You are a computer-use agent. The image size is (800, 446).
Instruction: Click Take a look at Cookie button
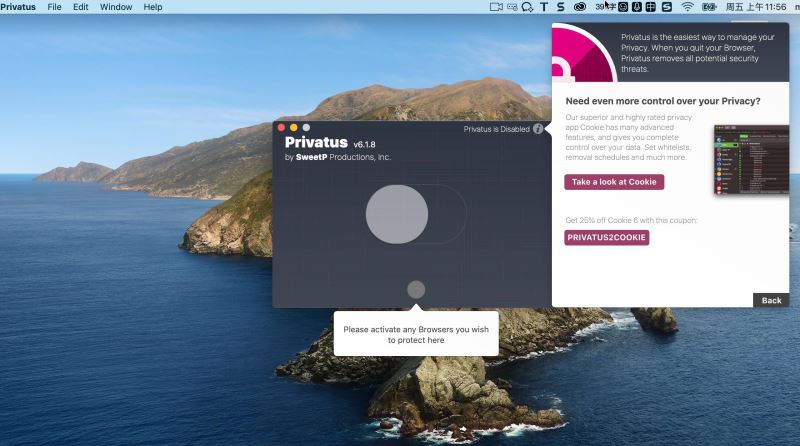[614, 182]
